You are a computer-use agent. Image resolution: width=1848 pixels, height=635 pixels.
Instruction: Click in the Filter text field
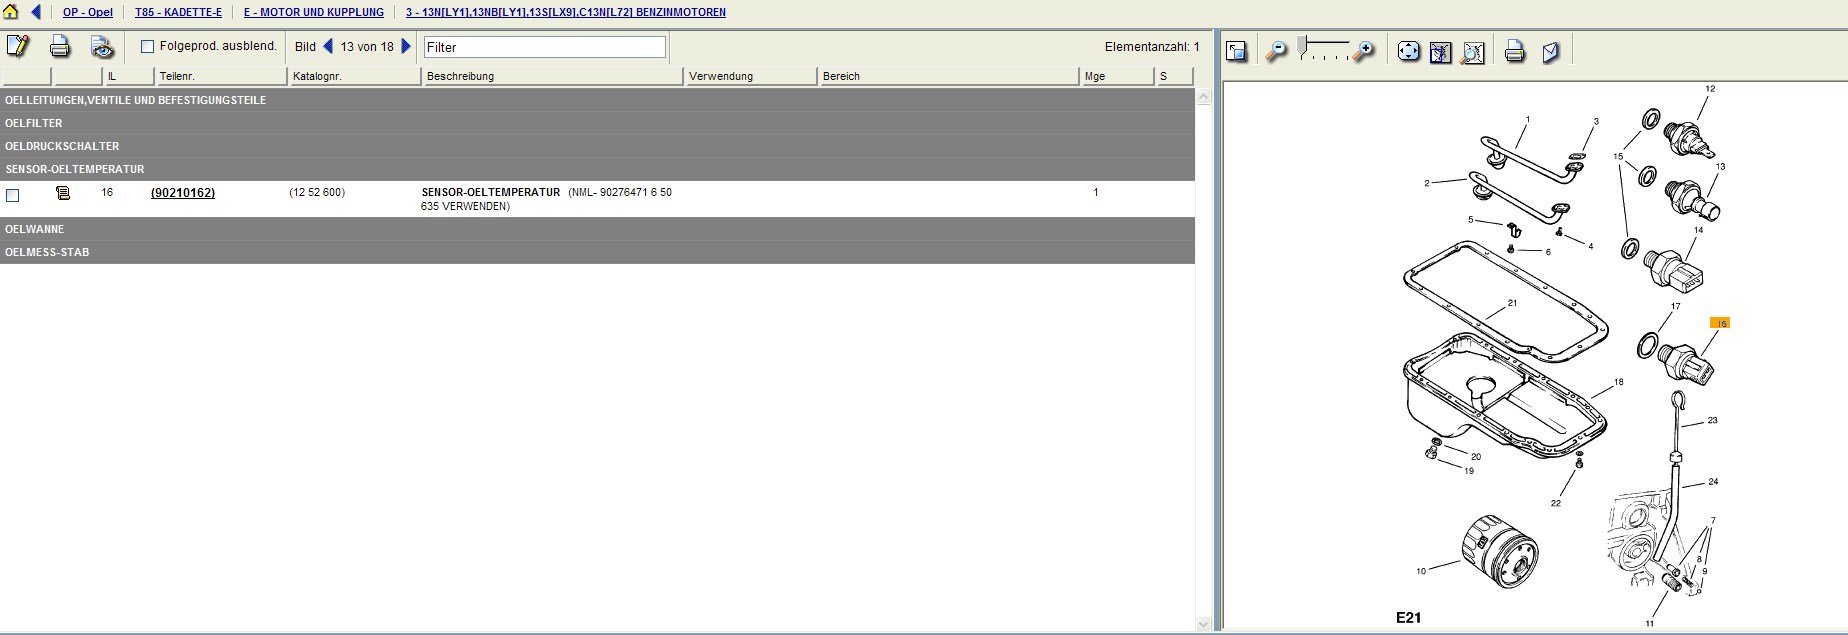point(545,47)
